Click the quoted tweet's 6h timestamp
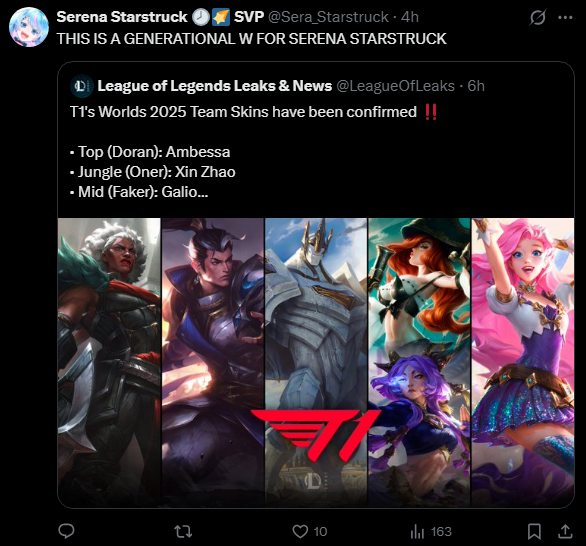This screenshot has width=586, height=546. click(476, 86)
